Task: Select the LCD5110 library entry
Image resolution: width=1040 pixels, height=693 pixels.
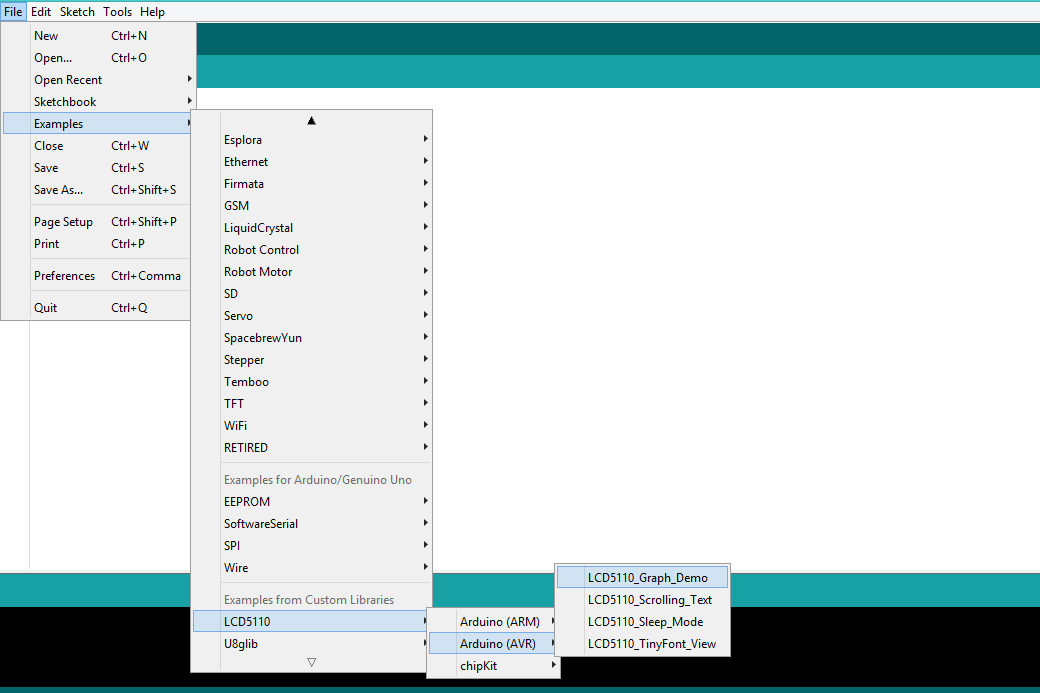Action: 312,621
